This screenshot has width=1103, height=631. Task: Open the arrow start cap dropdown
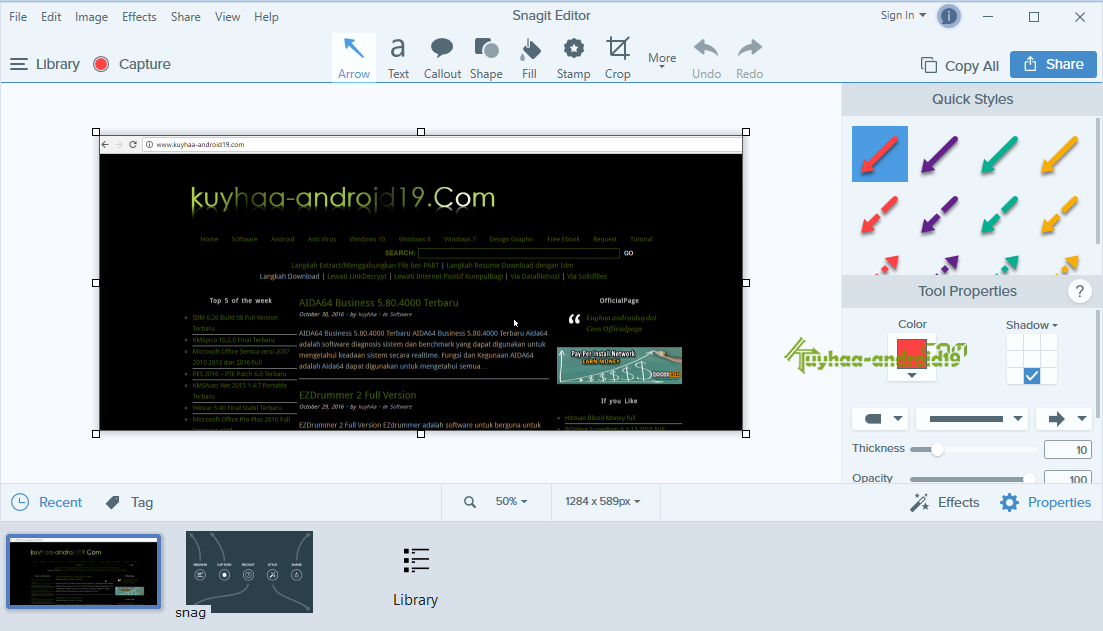pyautogui.click(x=881, y=419)
